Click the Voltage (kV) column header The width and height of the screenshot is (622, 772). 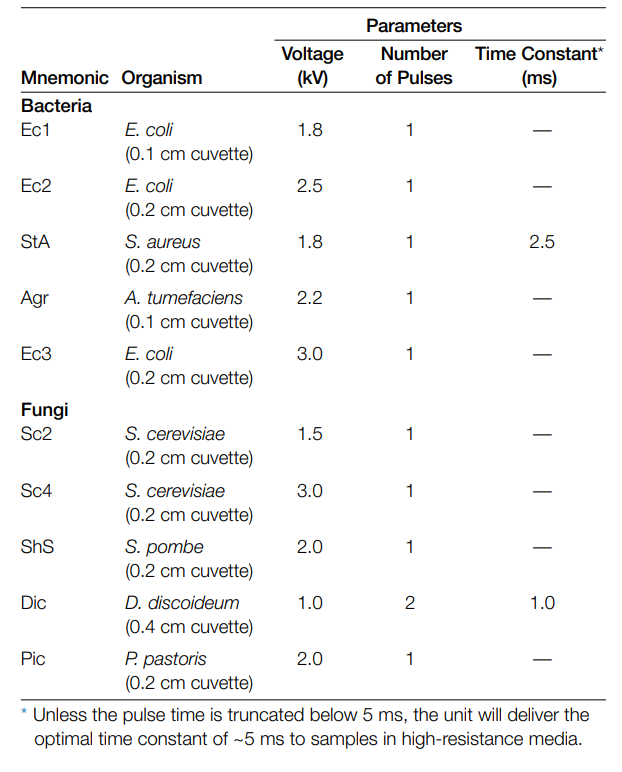coord(312,65)
